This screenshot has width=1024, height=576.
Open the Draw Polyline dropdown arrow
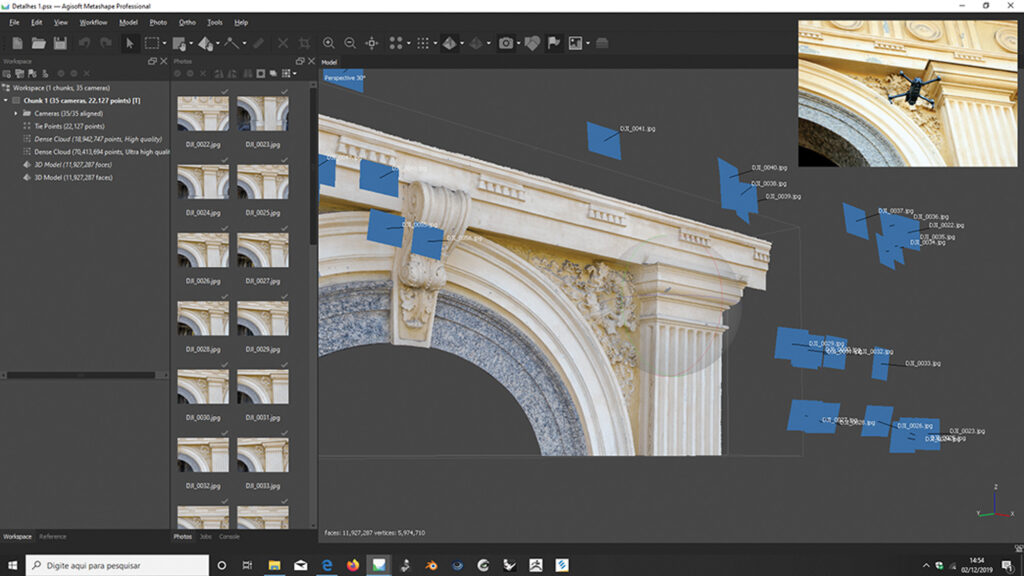(244, 44)
